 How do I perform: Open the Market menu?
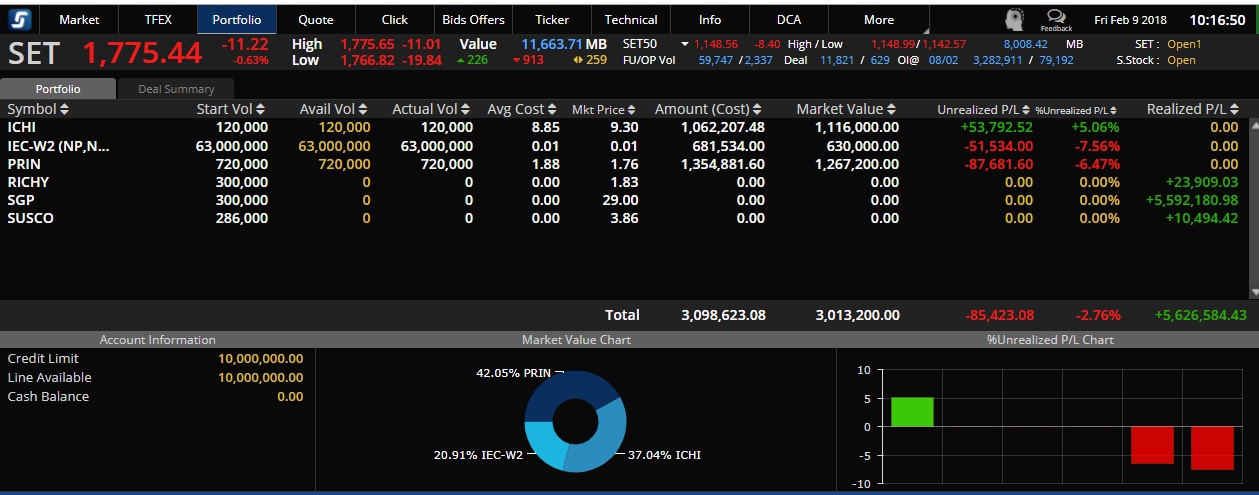[79, 19]
